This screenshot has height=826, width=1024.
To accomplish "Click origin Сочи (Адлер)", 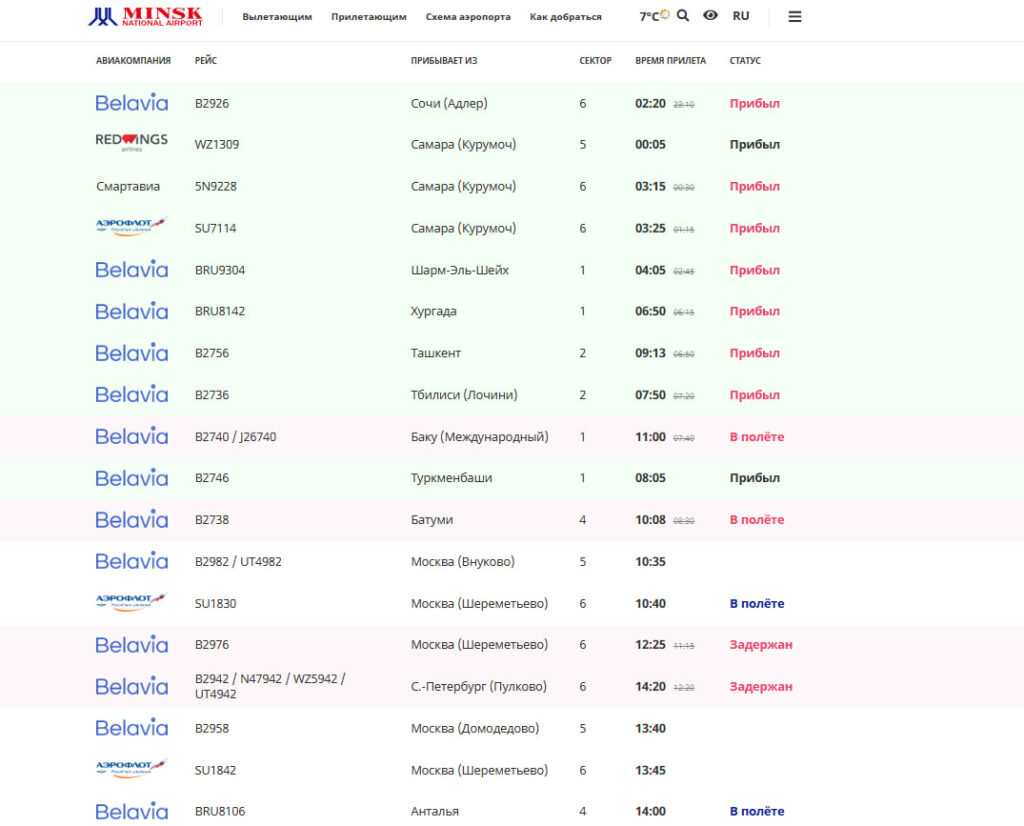I will tap(449, 103).
